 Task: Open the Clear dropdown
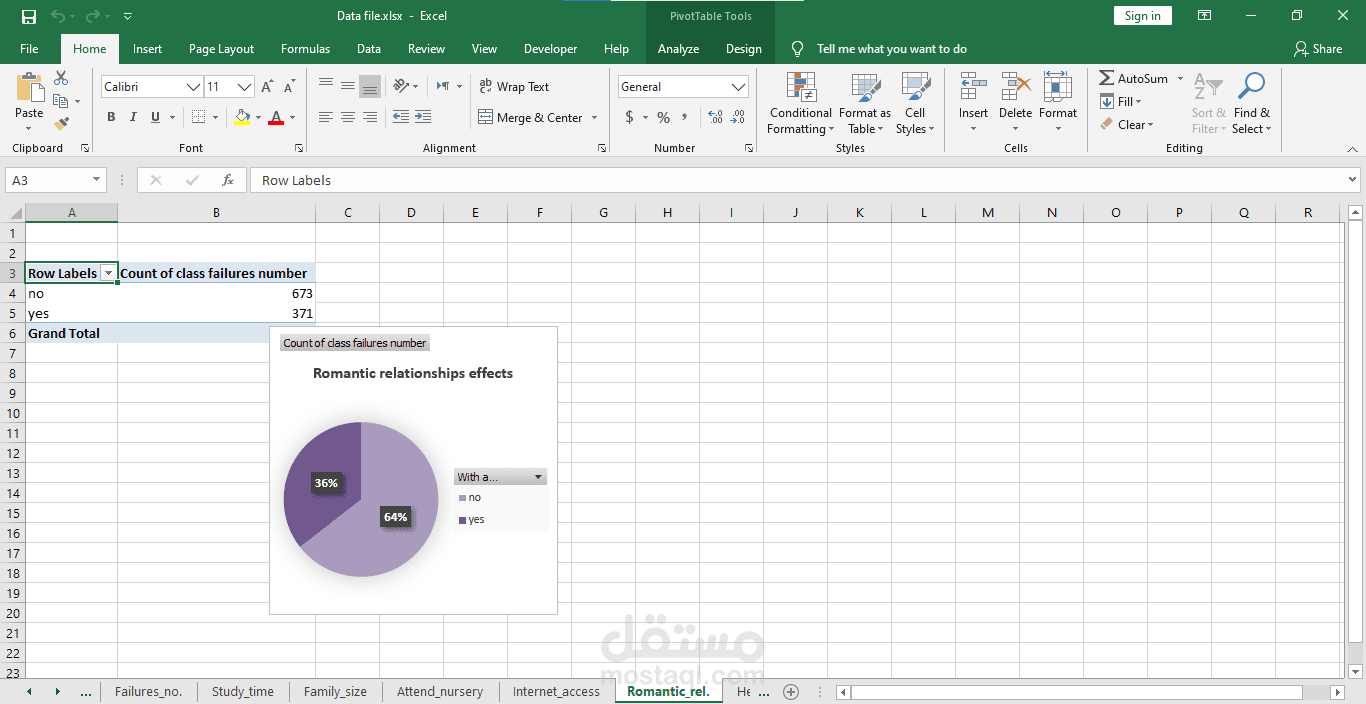tap(1126, 124)
